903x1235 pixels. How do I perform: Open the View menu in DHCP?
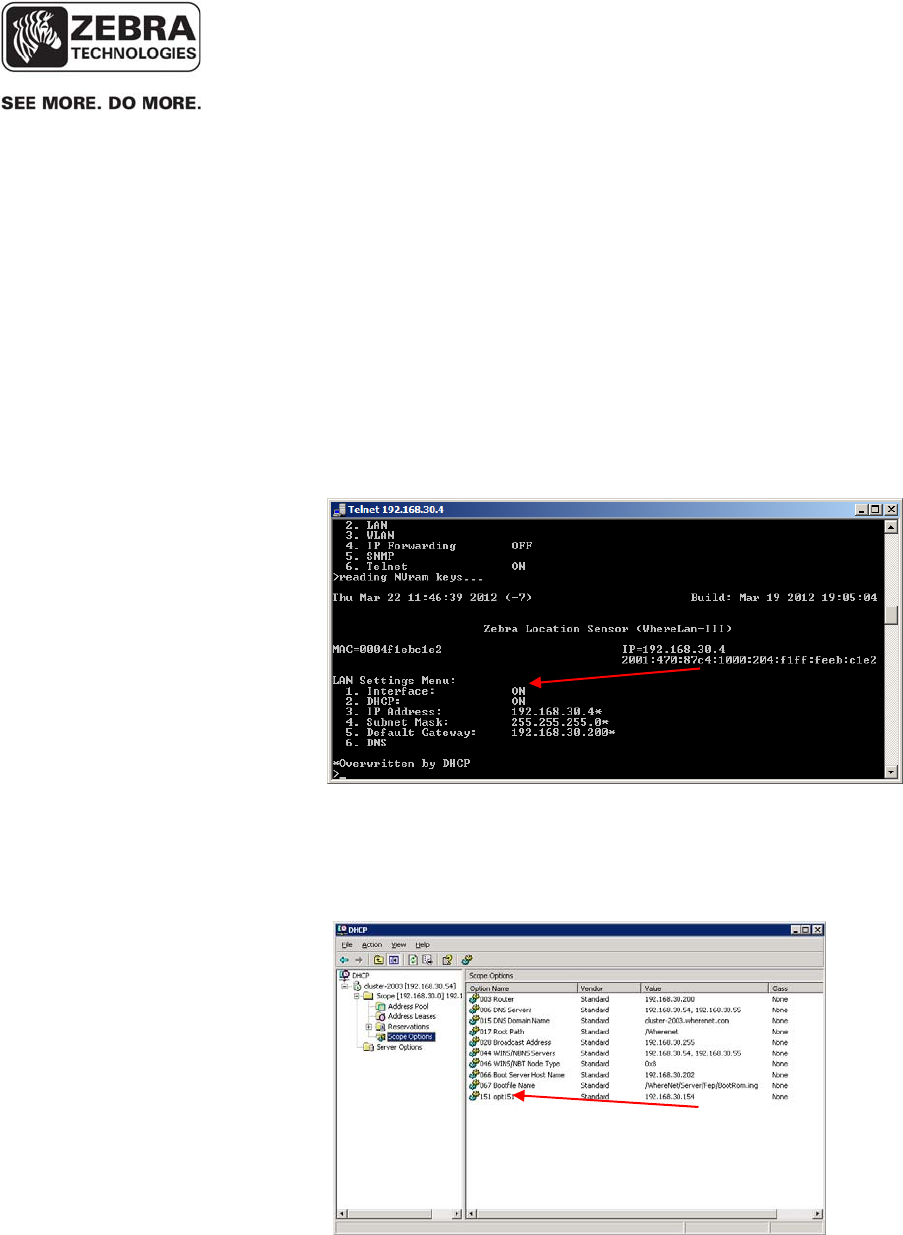click(x=399, y=945)
